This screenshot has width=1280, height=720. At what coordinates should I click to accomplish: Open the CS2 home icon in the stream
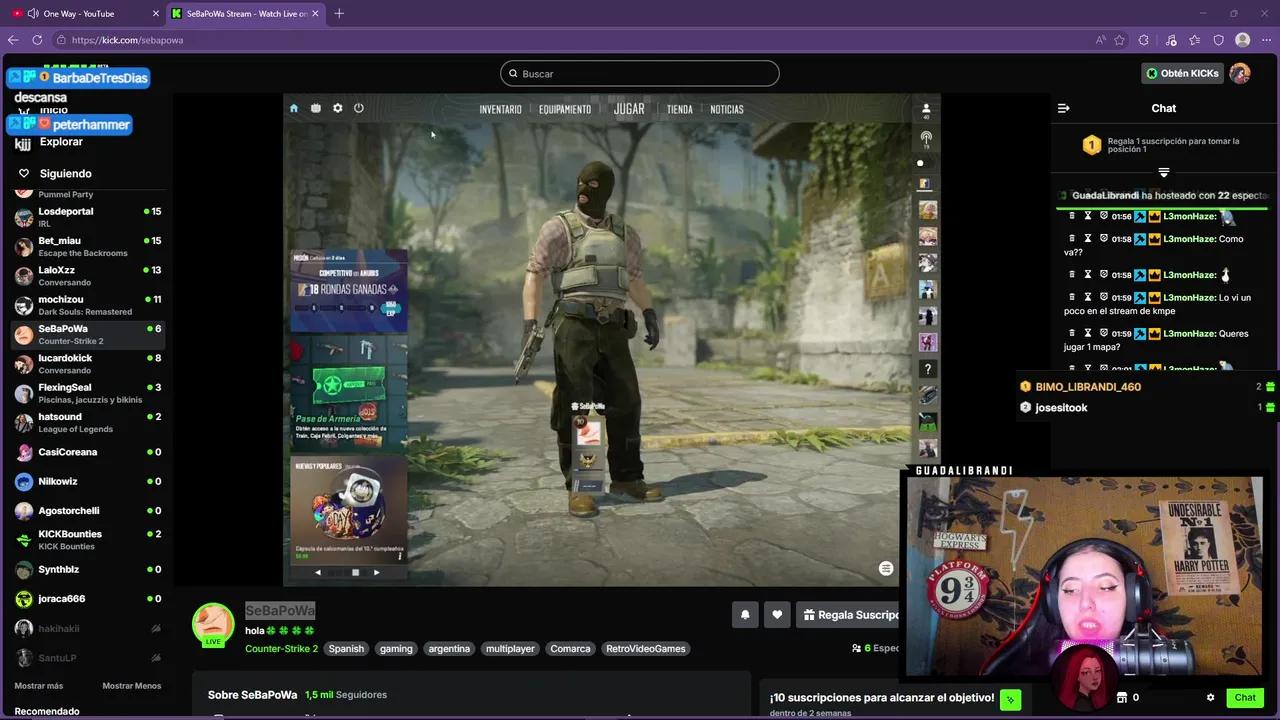pyautogui.click(x=293, y=108)
